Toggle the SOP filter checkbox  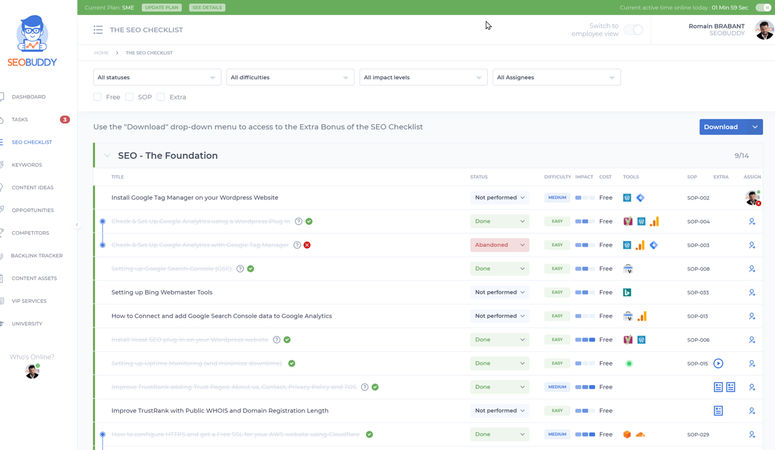coord(129,97)
